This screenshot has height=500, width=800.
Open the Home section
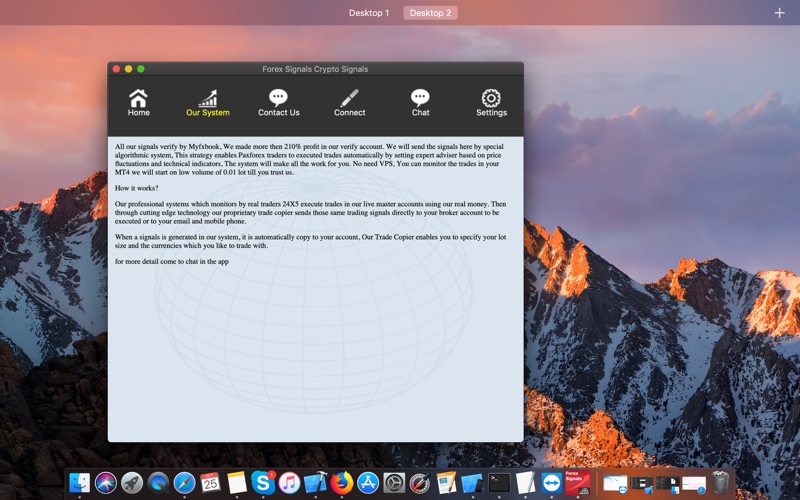(138, 103)
